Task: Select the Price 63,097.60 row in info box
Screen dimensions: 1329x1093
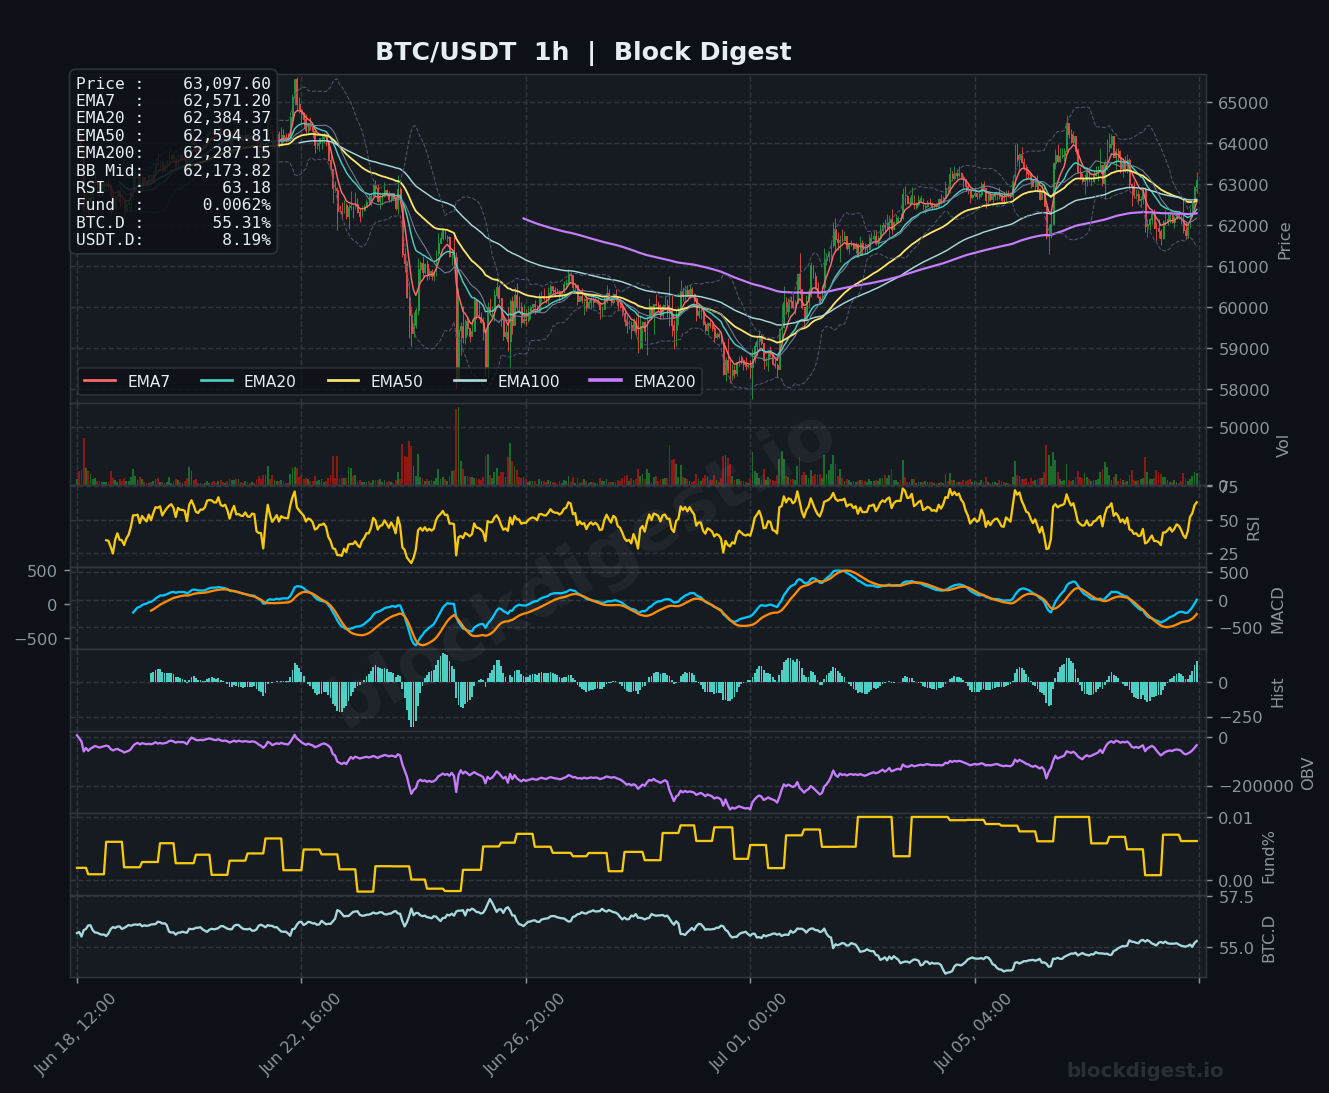Action: coord(173,84)
